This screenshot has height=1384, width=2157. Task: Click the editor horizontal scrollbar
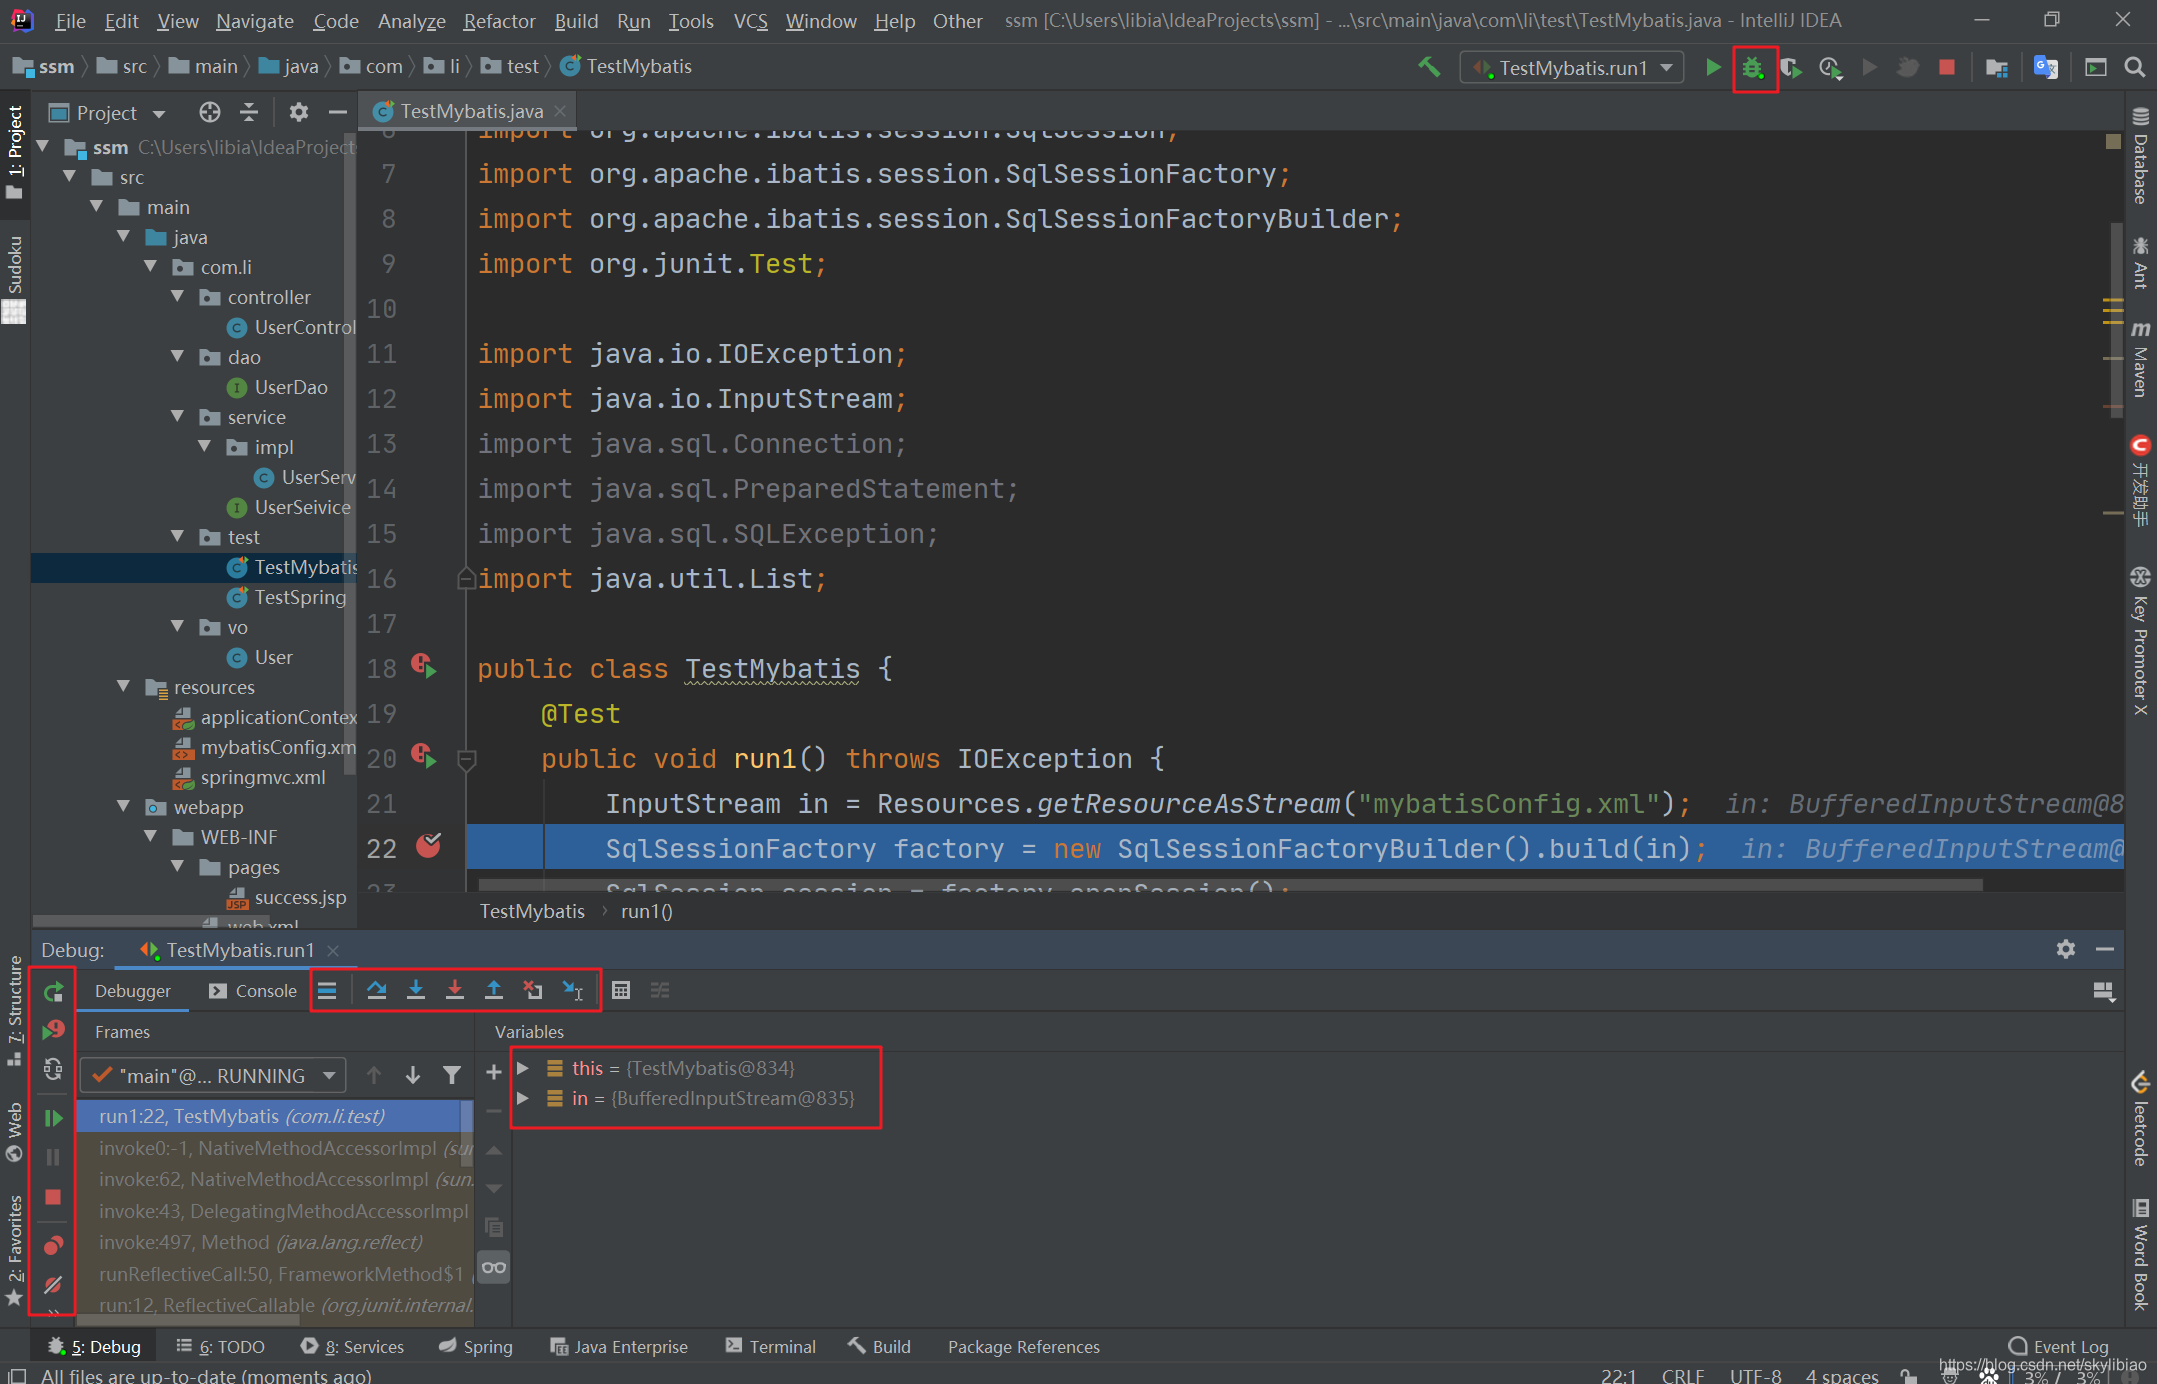[x=1230, y=885]
